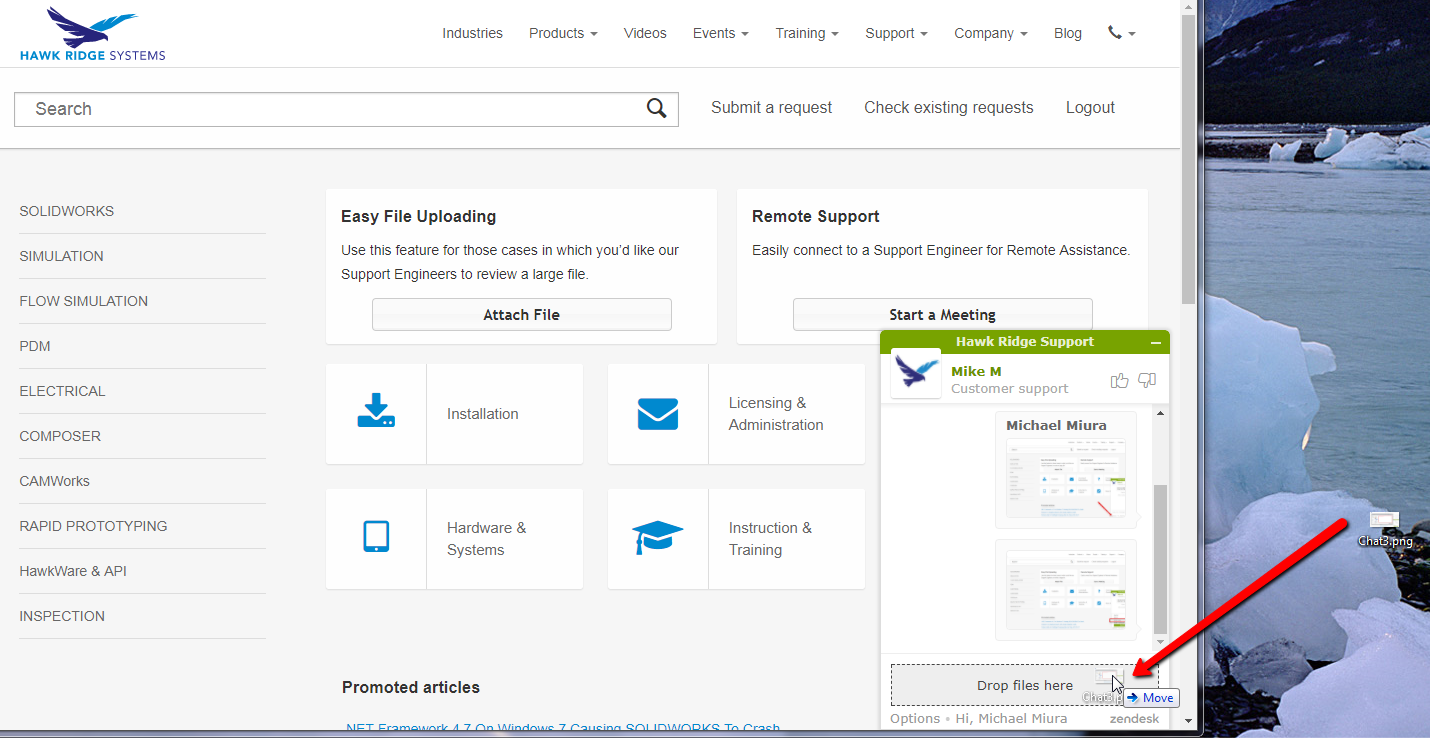Screen dimensions: 1430x738
Task: Open Company dropdown menu
Action: 990,33
